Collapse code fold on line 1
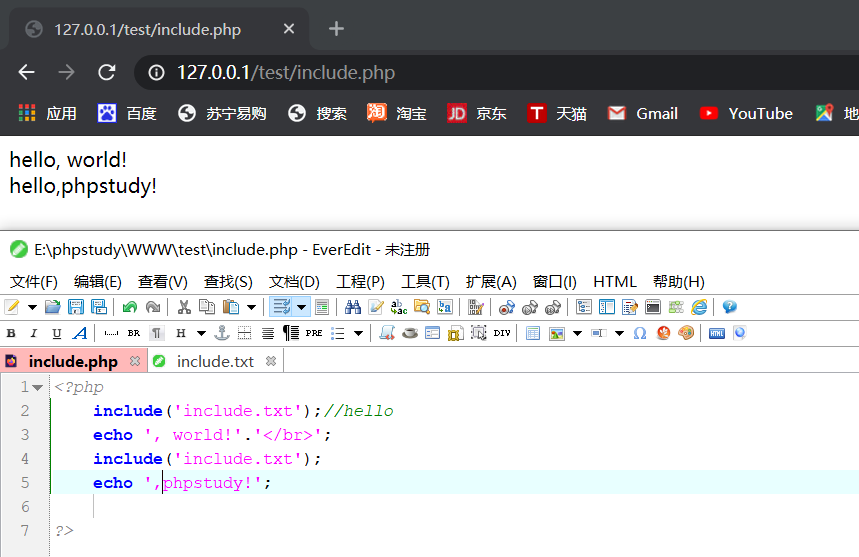Image resolution: width=859 pixels, height=557 pixels. (37, 388)
